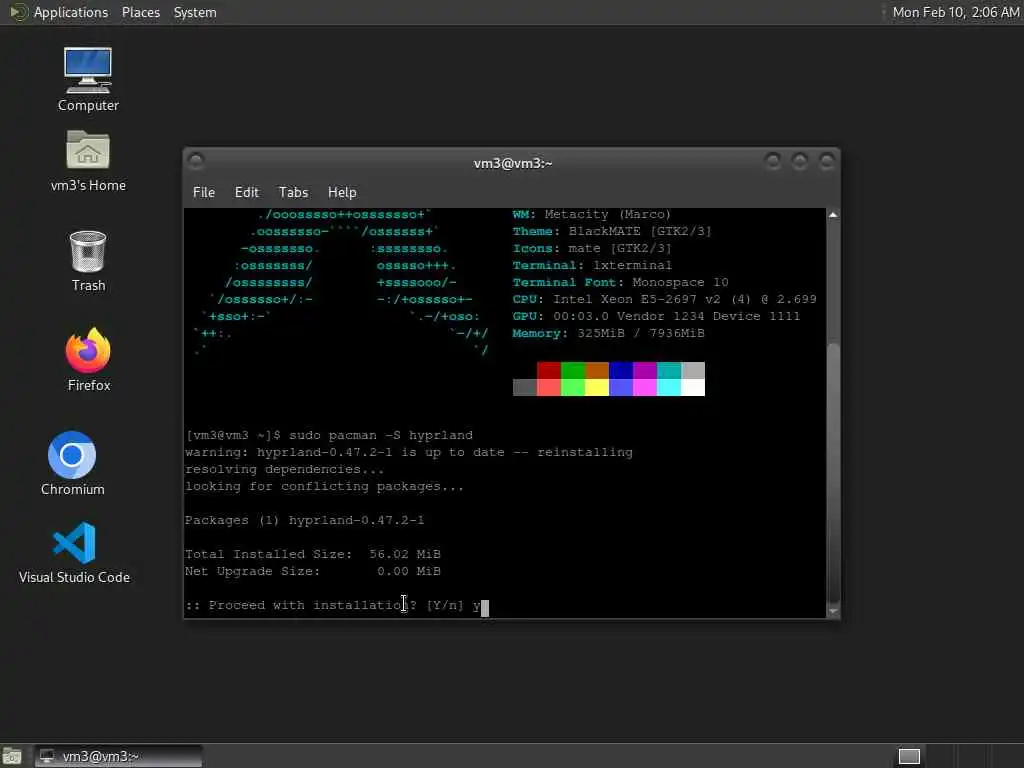This screenshot has width=1024, height=768.
Task: Click the clock showing Mon Feb 10
Action: click(x=955, y=12)
